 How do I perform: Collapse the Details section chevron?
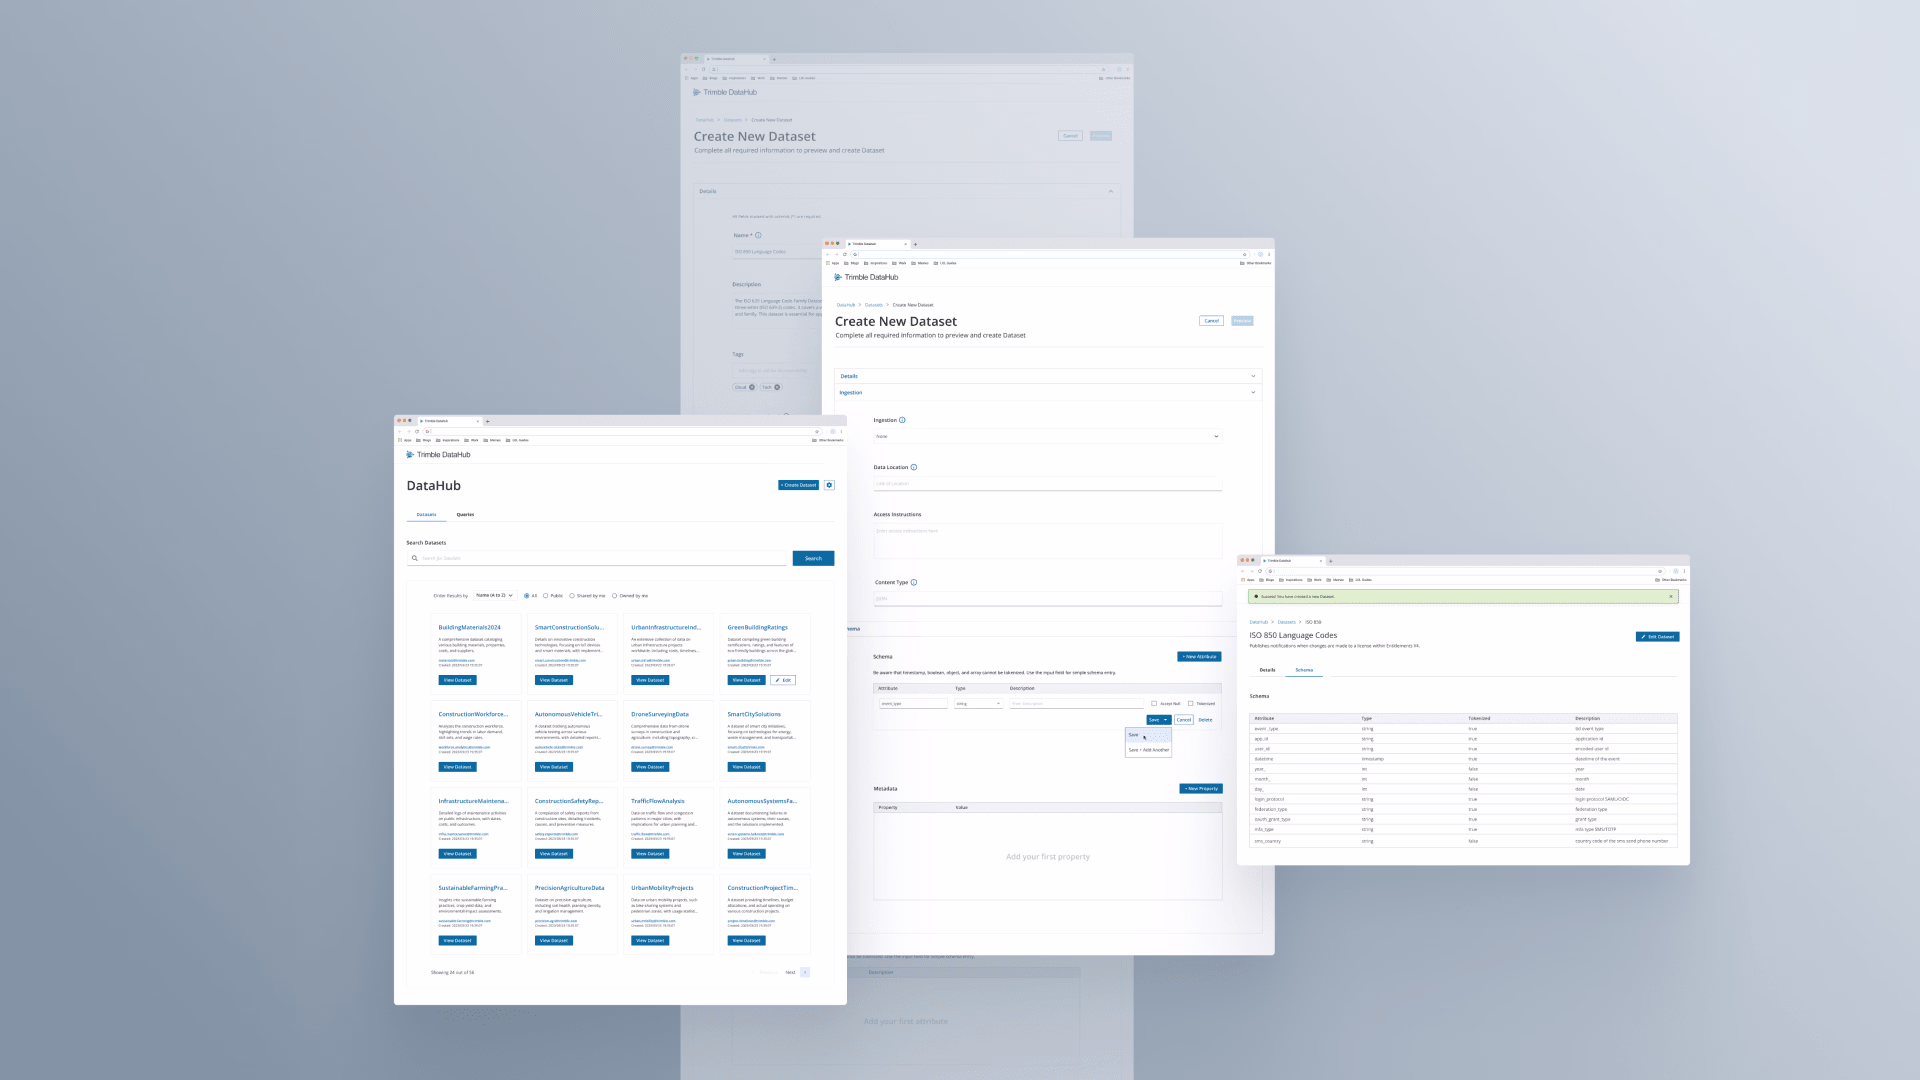click(1253, 376)
